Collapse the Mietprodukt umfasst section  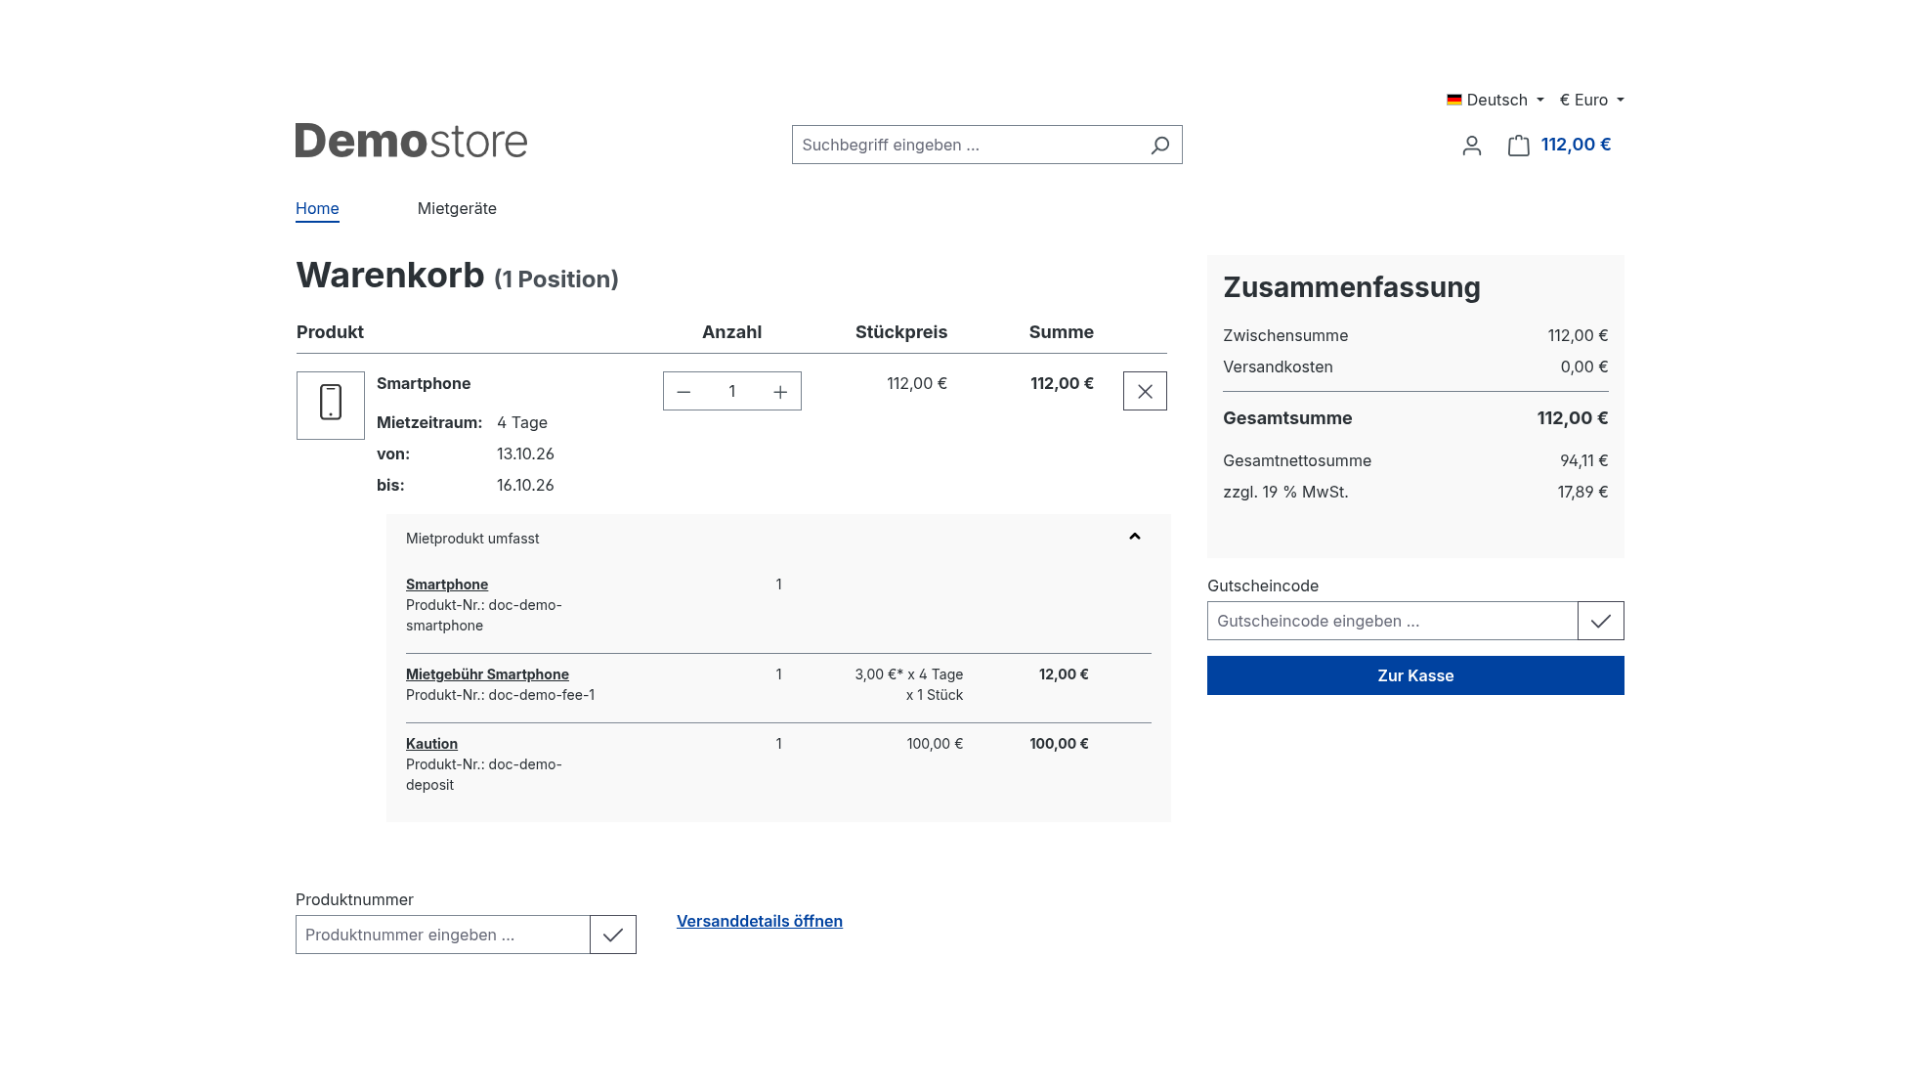click(x=1135, y=537)
